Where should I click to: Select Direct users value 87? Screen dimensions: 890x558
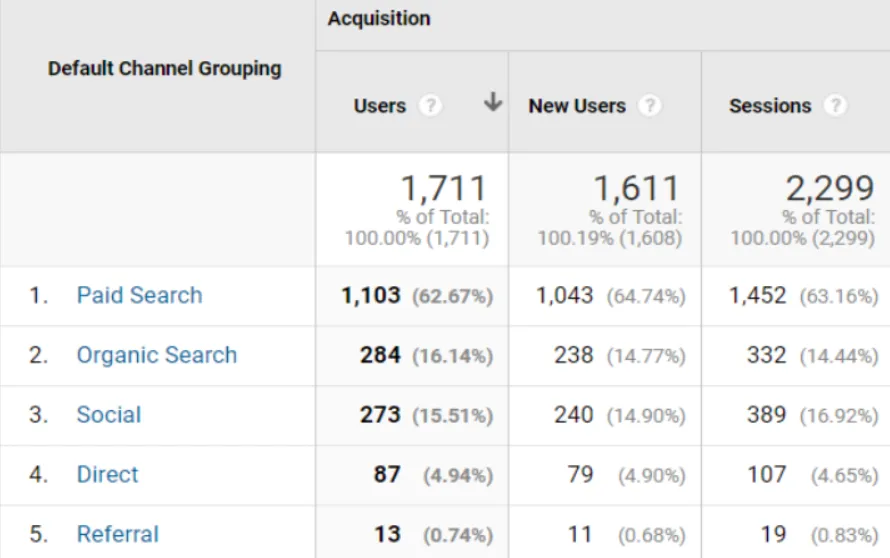click(387, 474)
